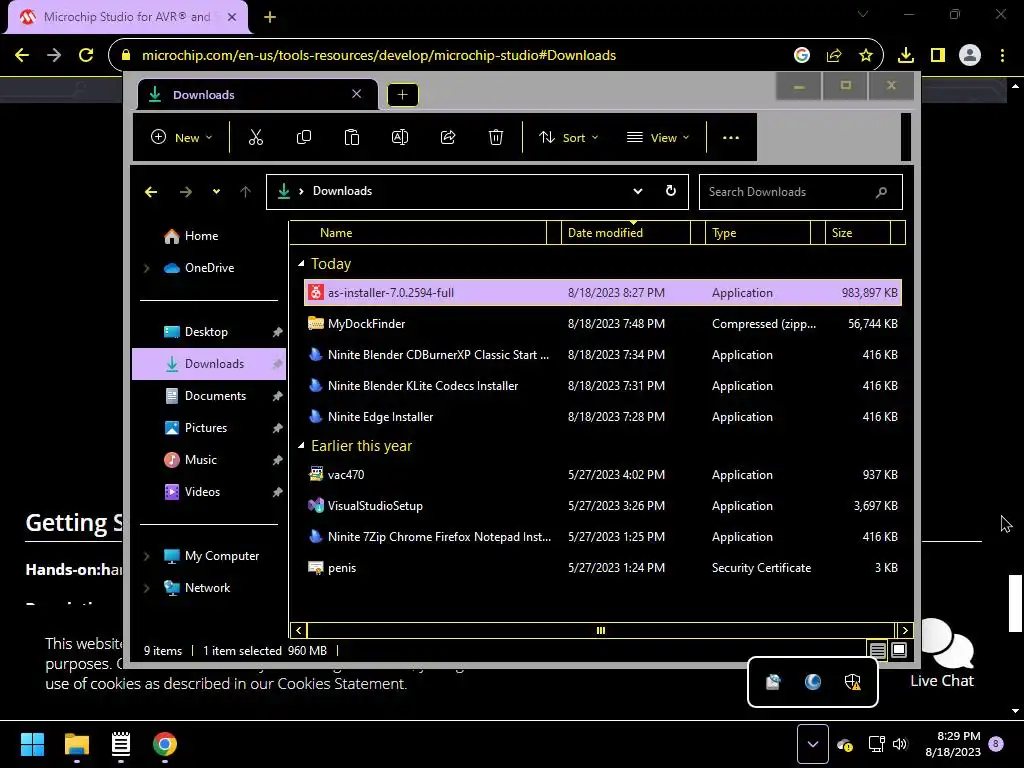Sort by the Size column header

coord(857,232)
